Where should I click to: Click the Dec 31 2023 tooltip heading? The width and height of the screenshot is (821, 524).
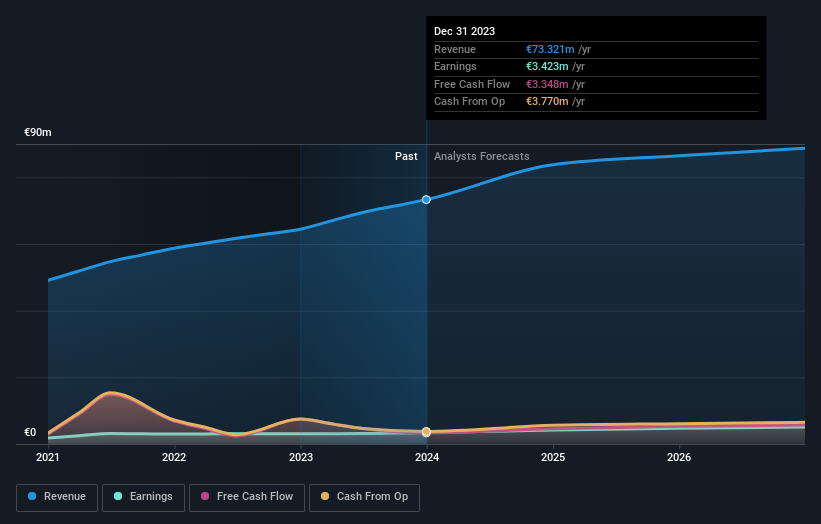(464, 31)
